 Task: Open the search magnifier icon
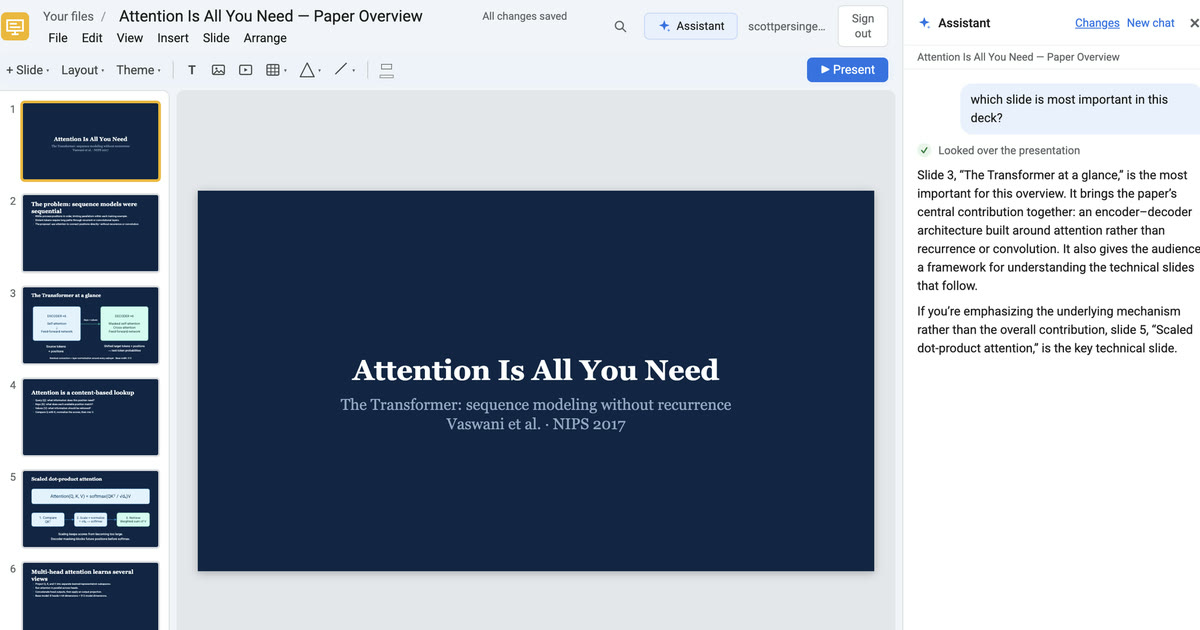coord(620,26)
